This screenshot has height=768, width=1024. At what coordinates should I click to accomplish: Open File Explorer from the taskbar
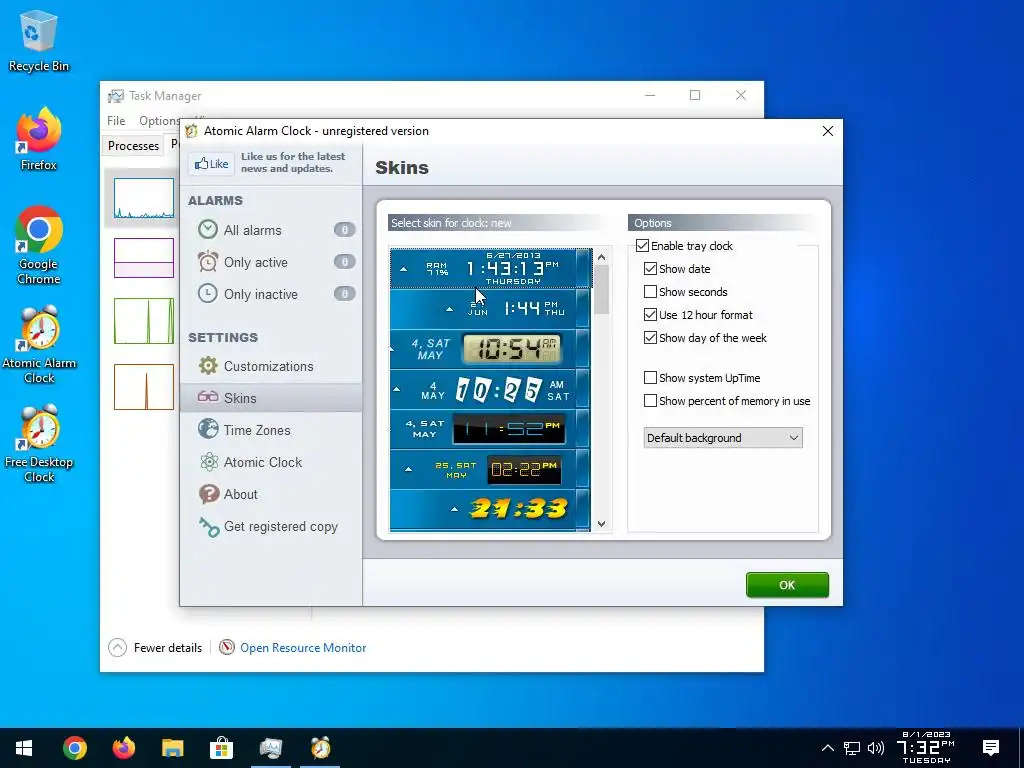click(x=172, y=748)
